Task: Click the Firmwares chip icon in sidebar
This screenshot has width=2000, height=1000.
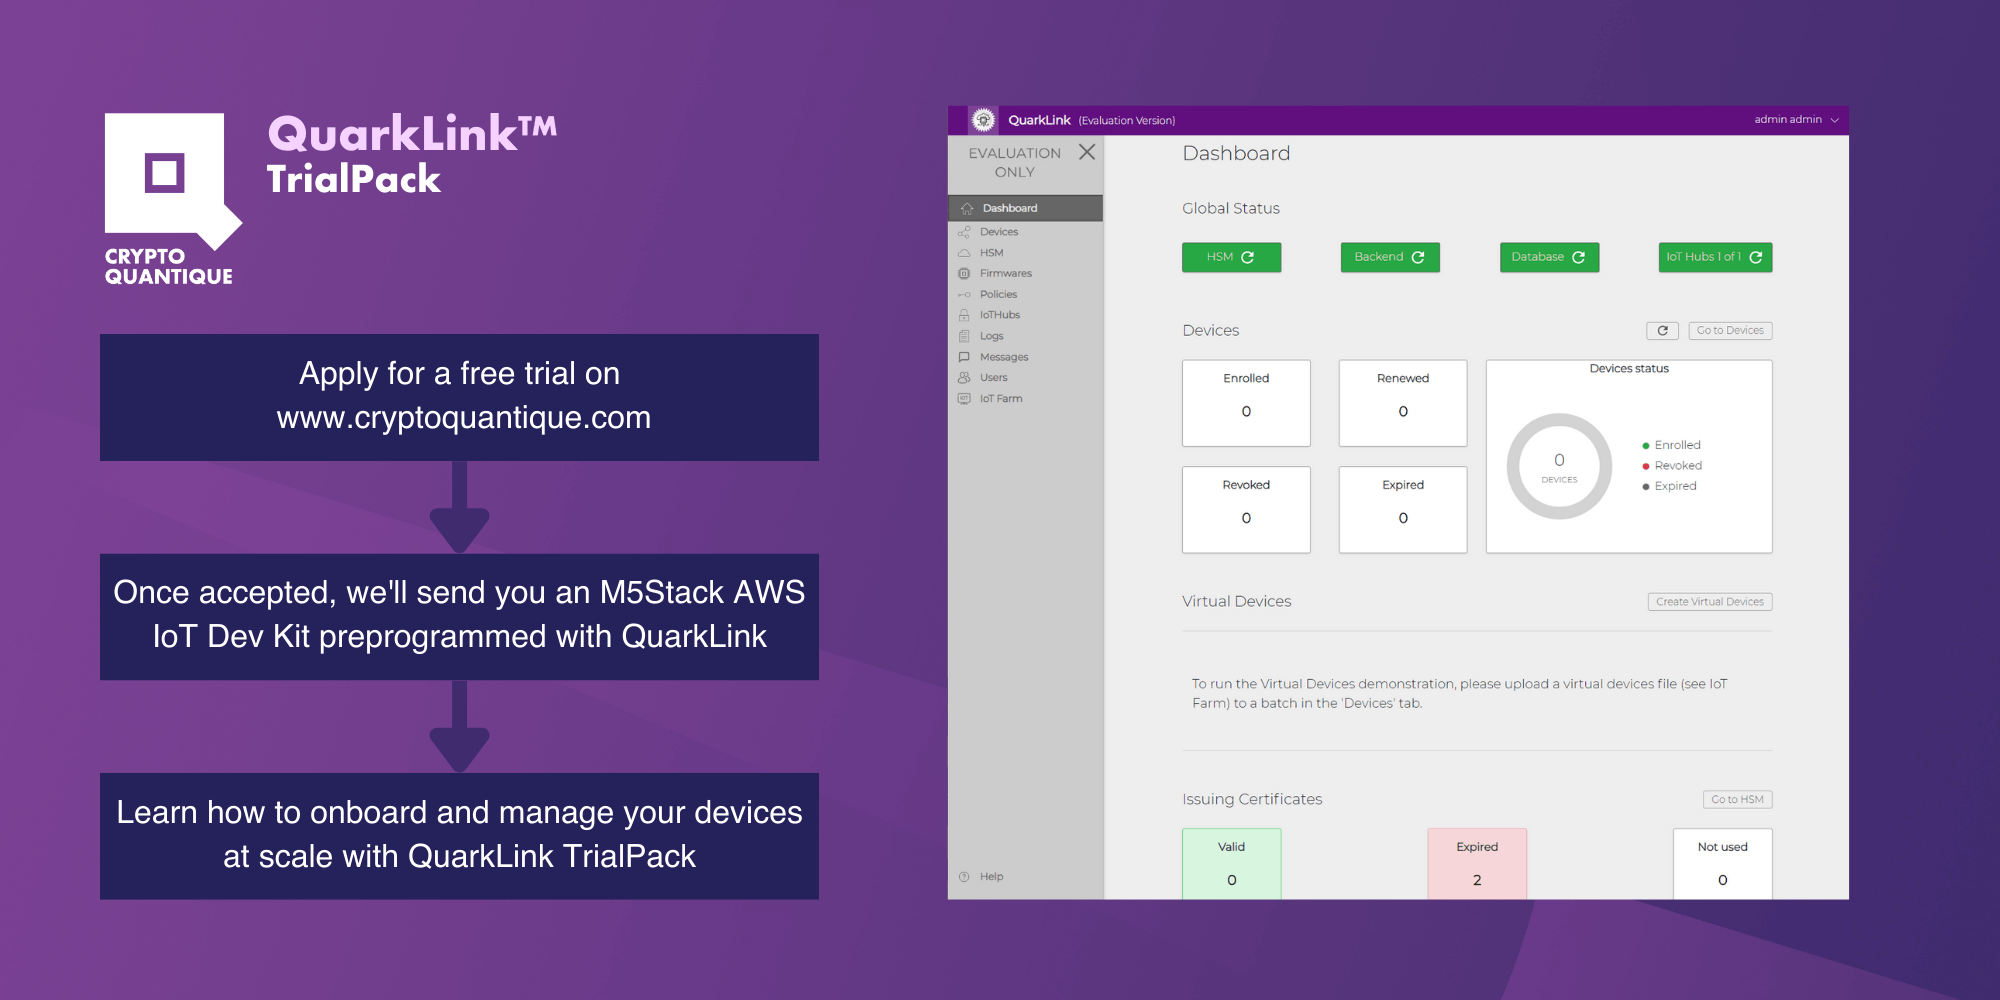Action: point(964,273)
